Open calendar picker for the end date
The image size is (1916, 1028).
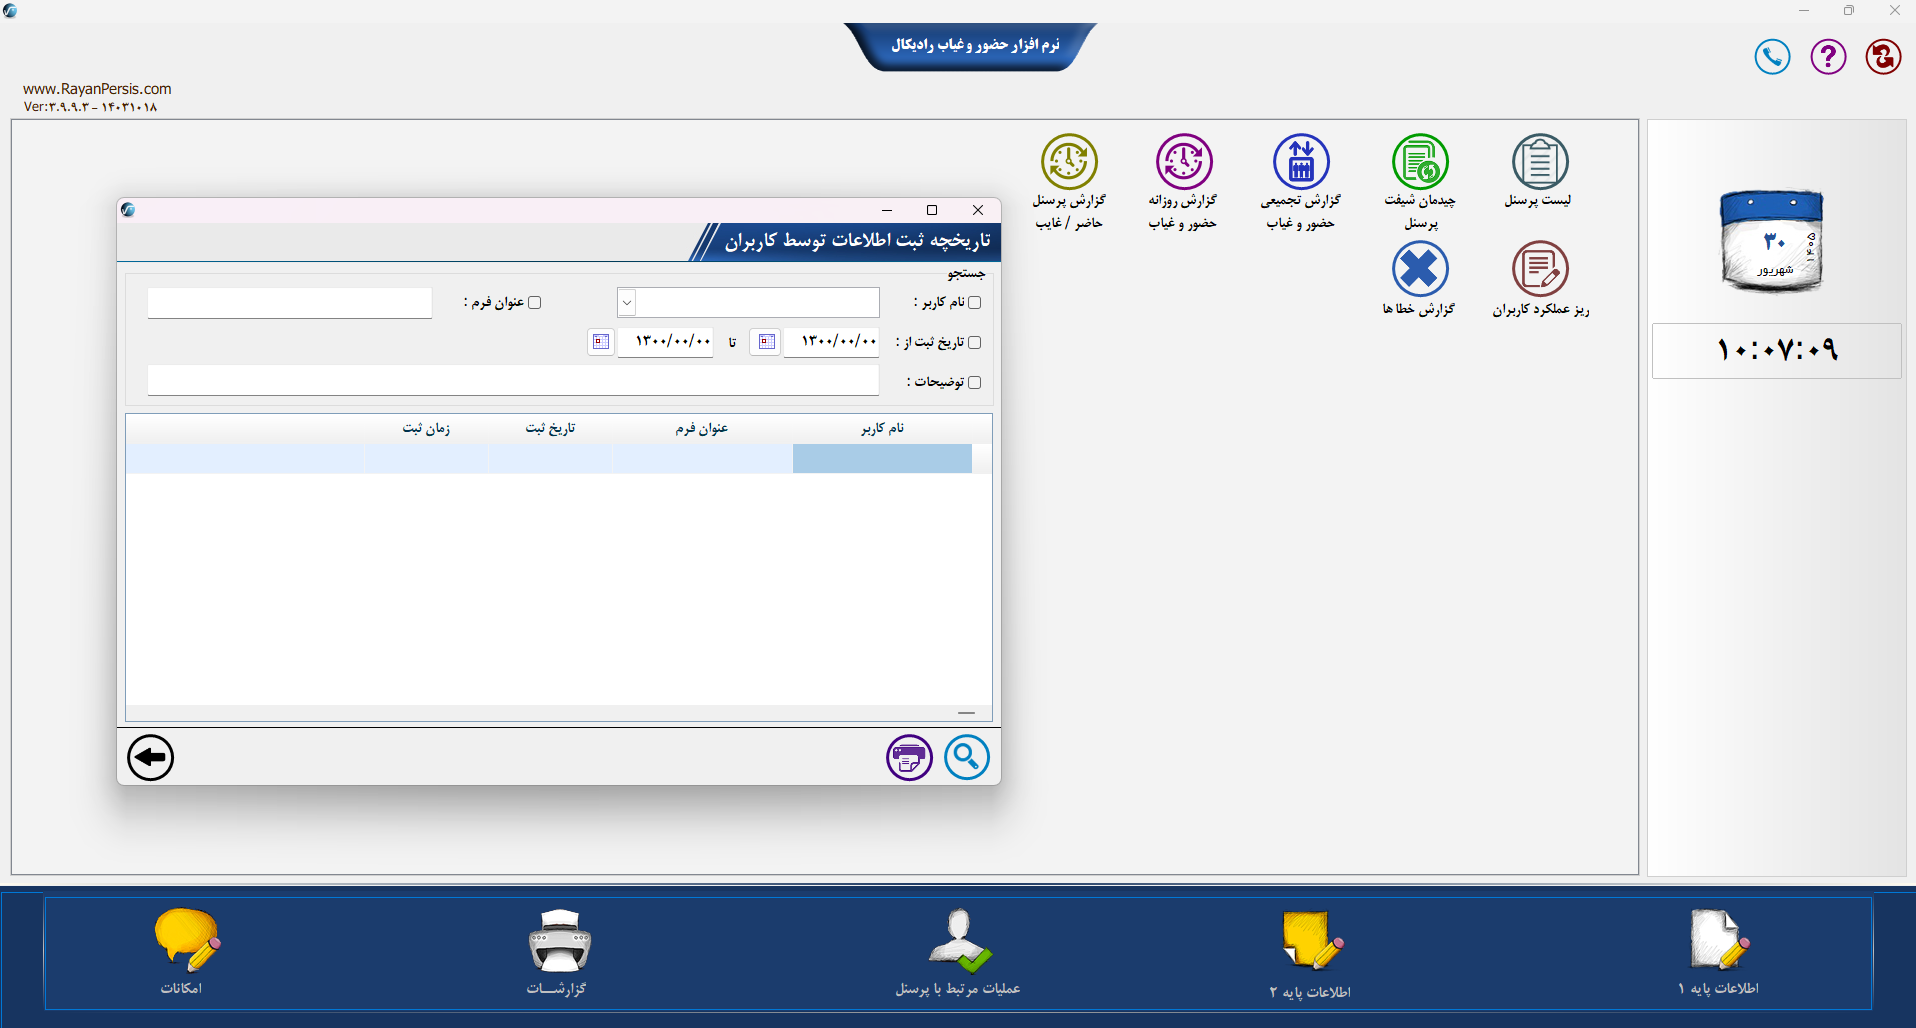click(x=600, y=342)
